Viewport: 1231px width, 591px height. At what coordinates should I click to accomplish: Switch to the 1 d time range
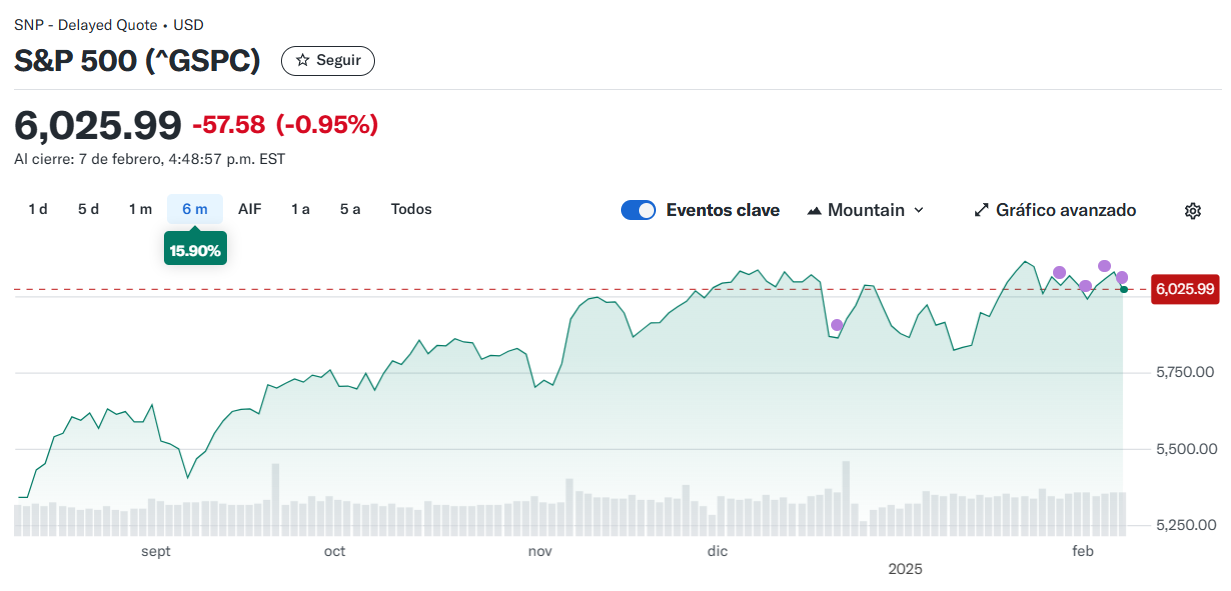click(x=38, y=209)
